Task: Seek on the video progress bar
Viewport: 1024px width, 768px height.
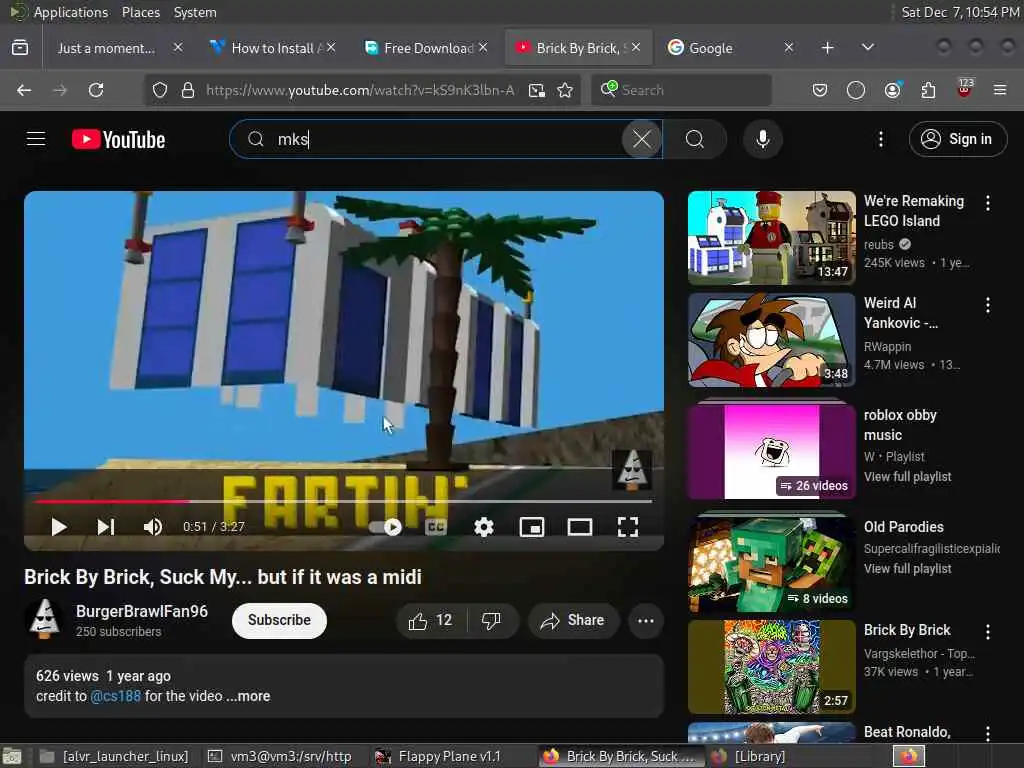Action: (344, 502)
